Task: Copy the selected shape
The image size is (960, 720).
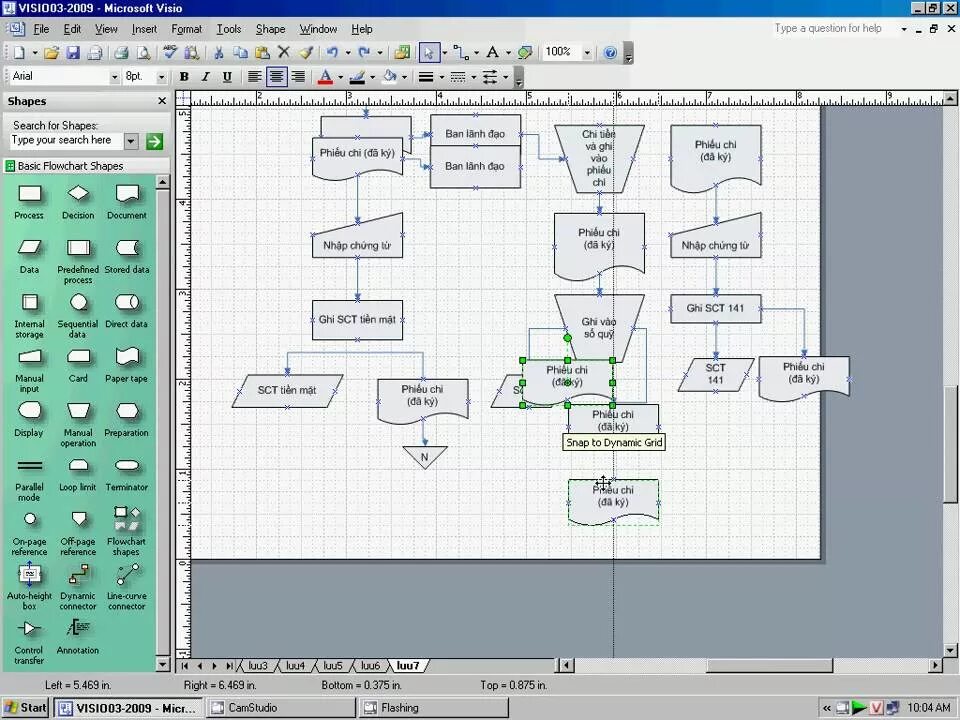Action: pos(241,53)
